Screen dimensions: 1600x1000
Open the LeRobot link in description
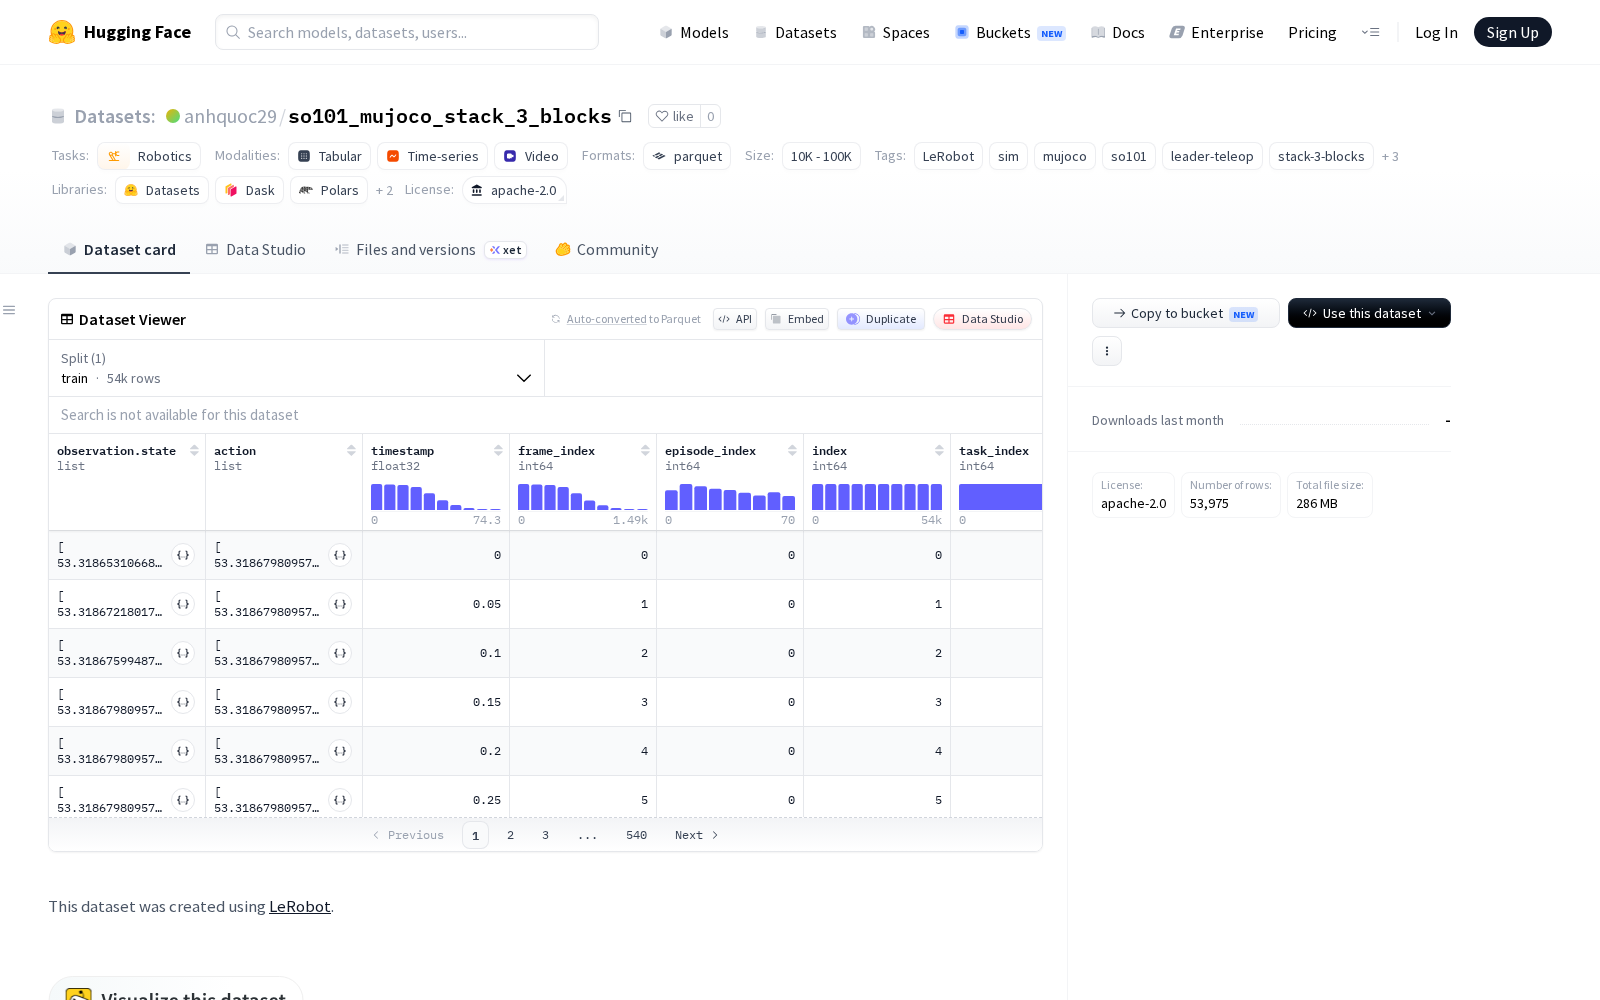pos(299,906)
